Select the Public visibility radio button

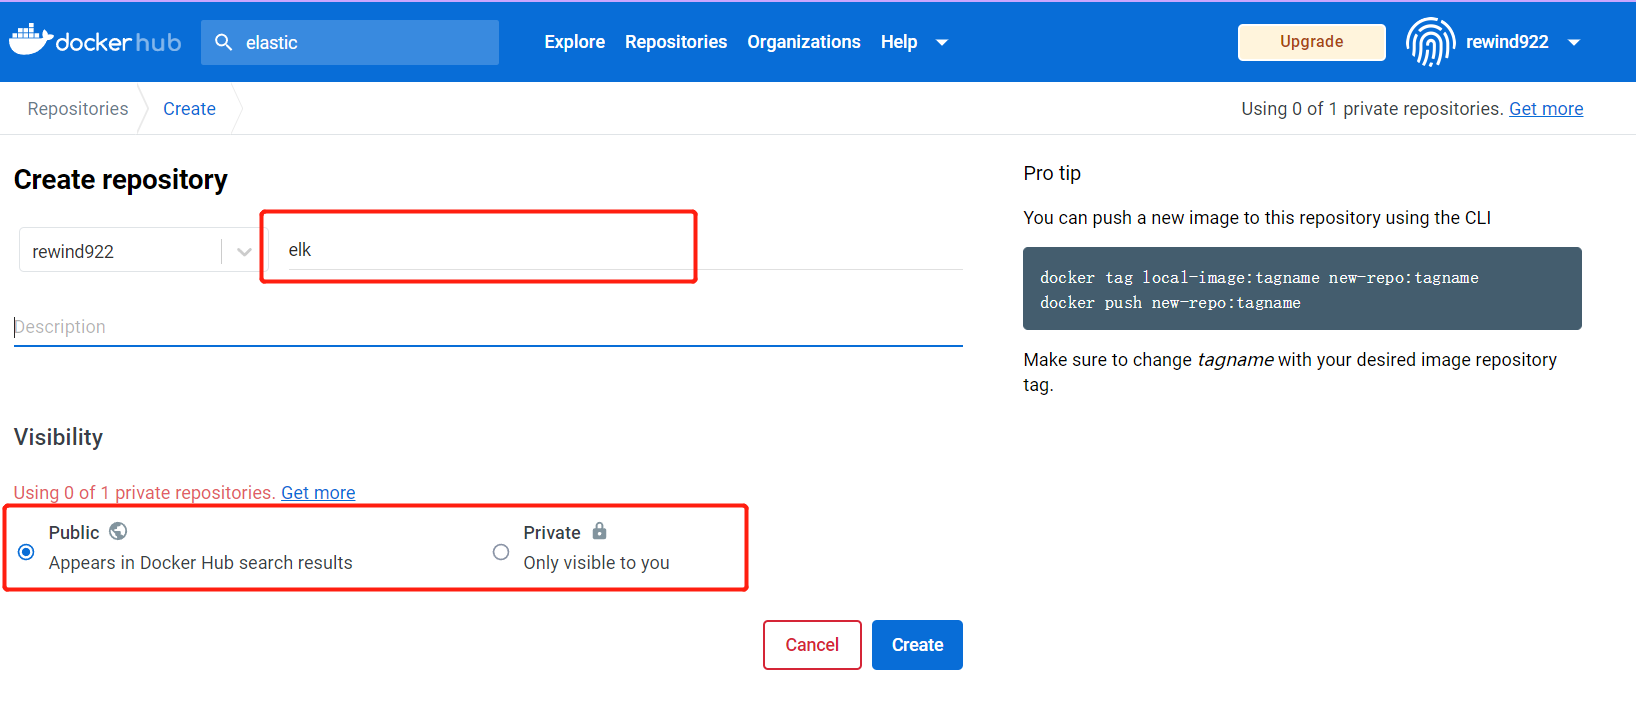click(26, 552)
